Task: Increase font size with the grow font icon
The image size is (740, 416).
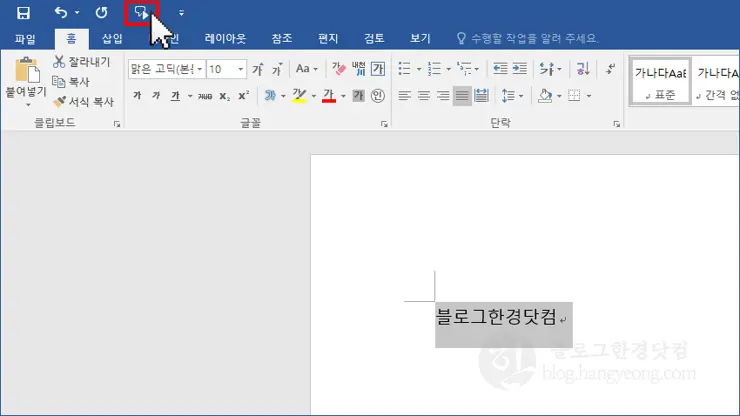Action: [258, 69]
